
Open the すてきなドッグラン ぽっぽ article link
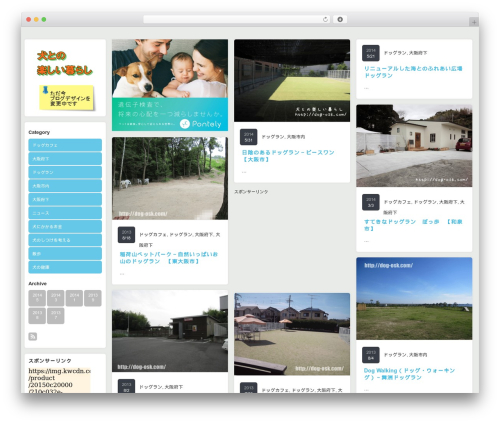tap(413, 225)
